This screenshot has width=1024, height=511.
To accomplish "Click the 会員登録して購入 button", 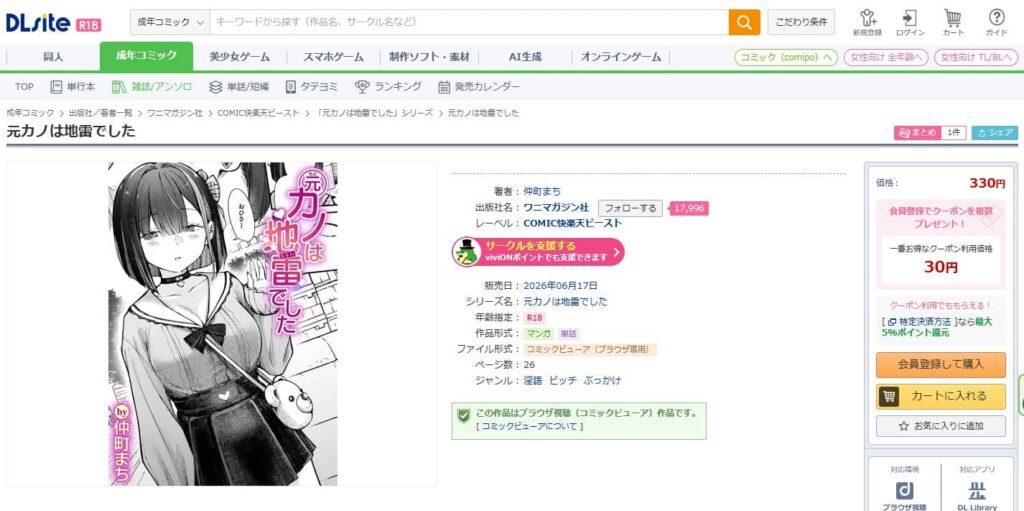I will click(x=940, y=365).
